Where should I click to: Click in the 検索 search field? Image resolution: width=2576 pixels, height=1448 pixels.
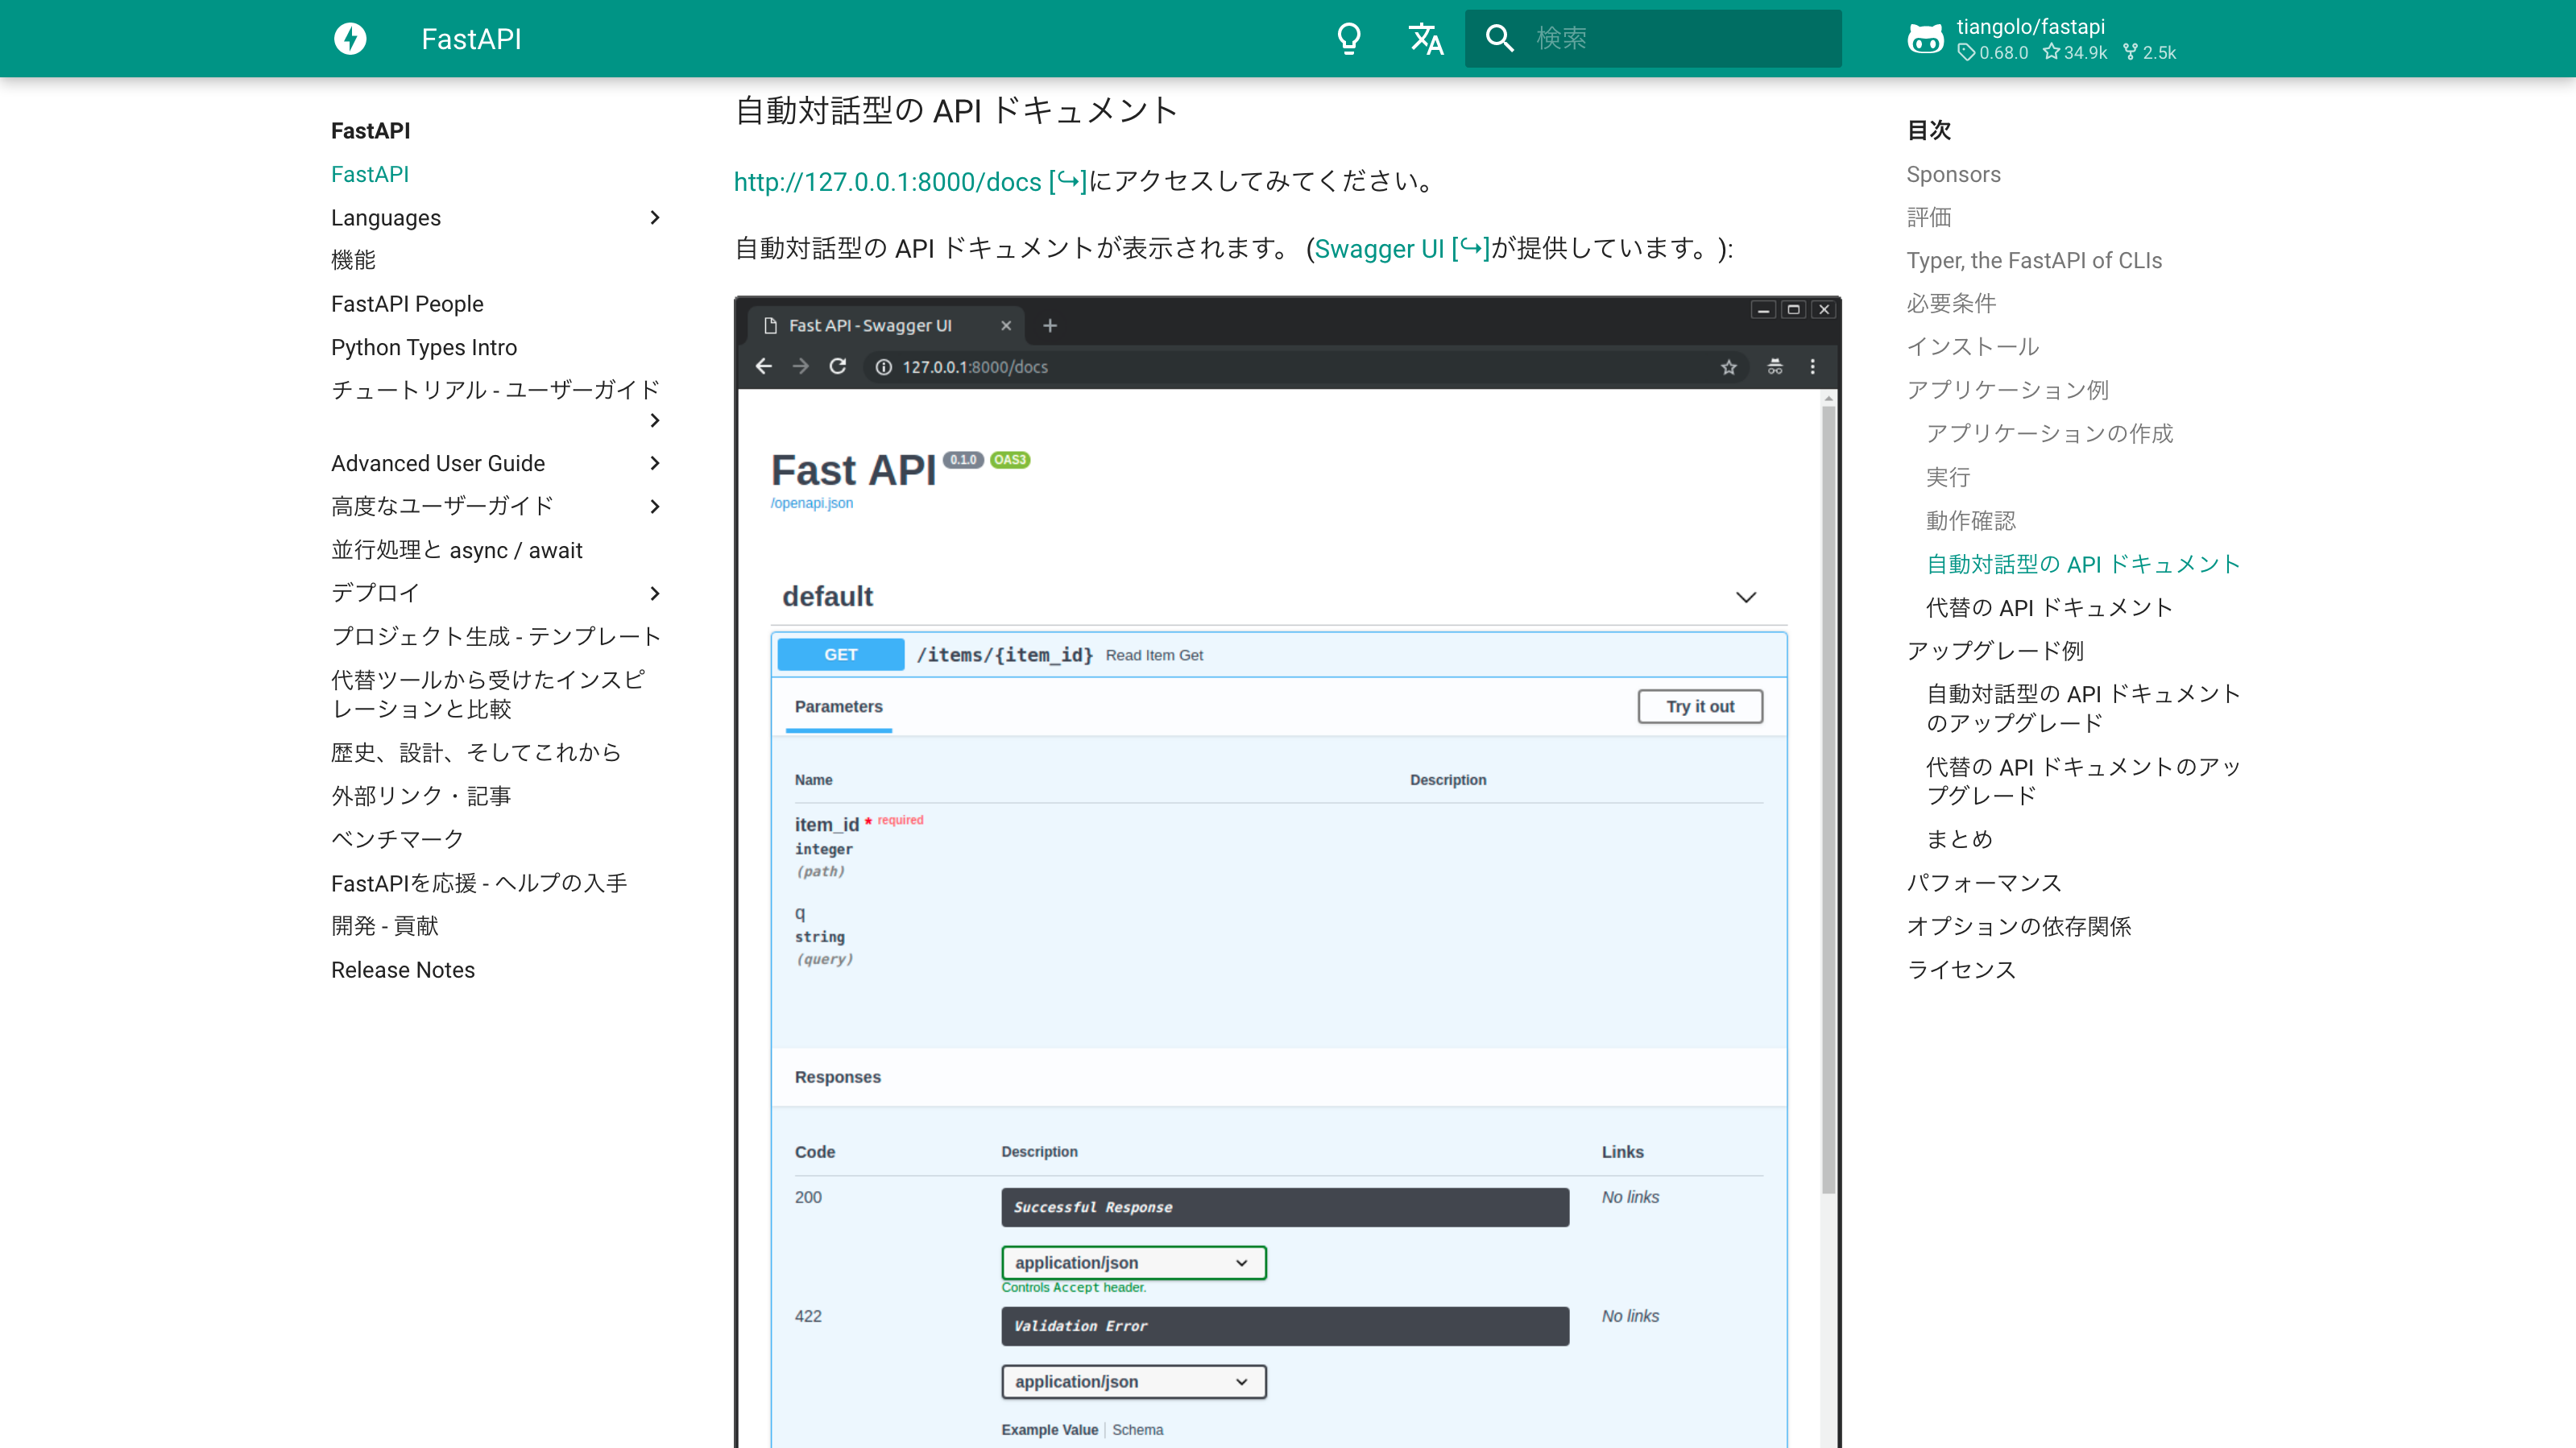[1680, 38]
